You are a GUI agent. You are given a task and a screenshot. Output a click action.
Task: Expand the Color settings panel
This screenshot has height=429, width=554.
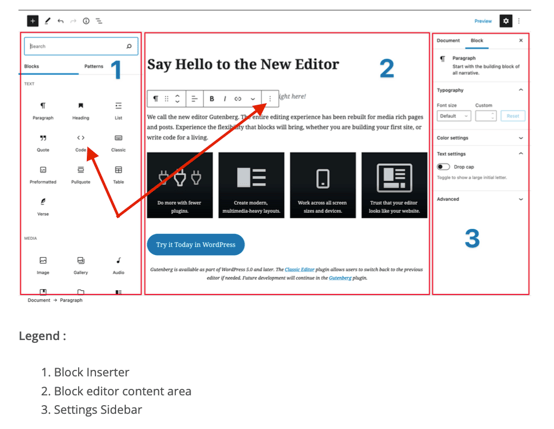[480, 138]
